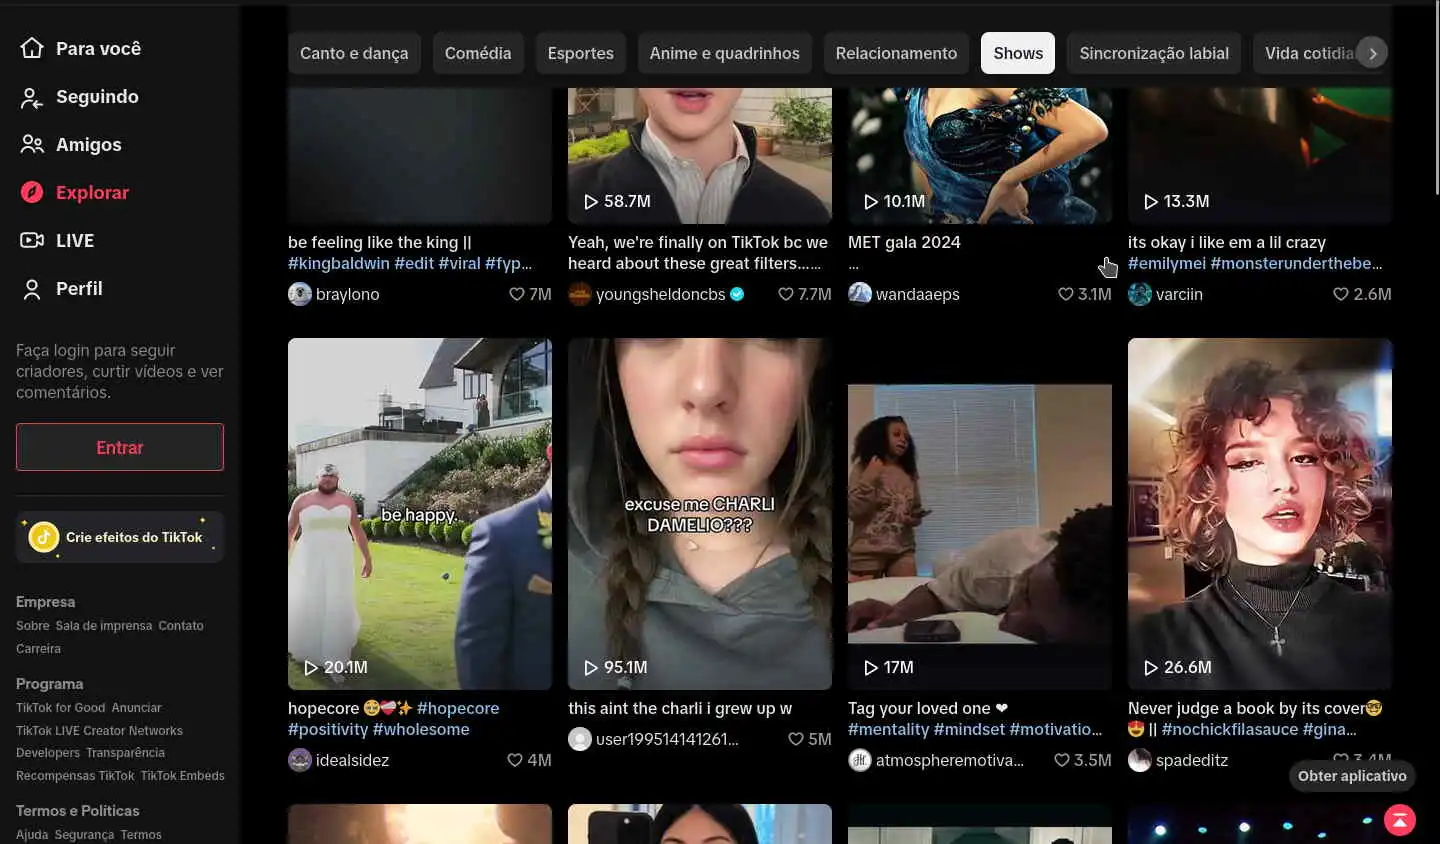
Task: Open the excuse me CHARLI DAMELIO video
Action: (x=700, y=514)
